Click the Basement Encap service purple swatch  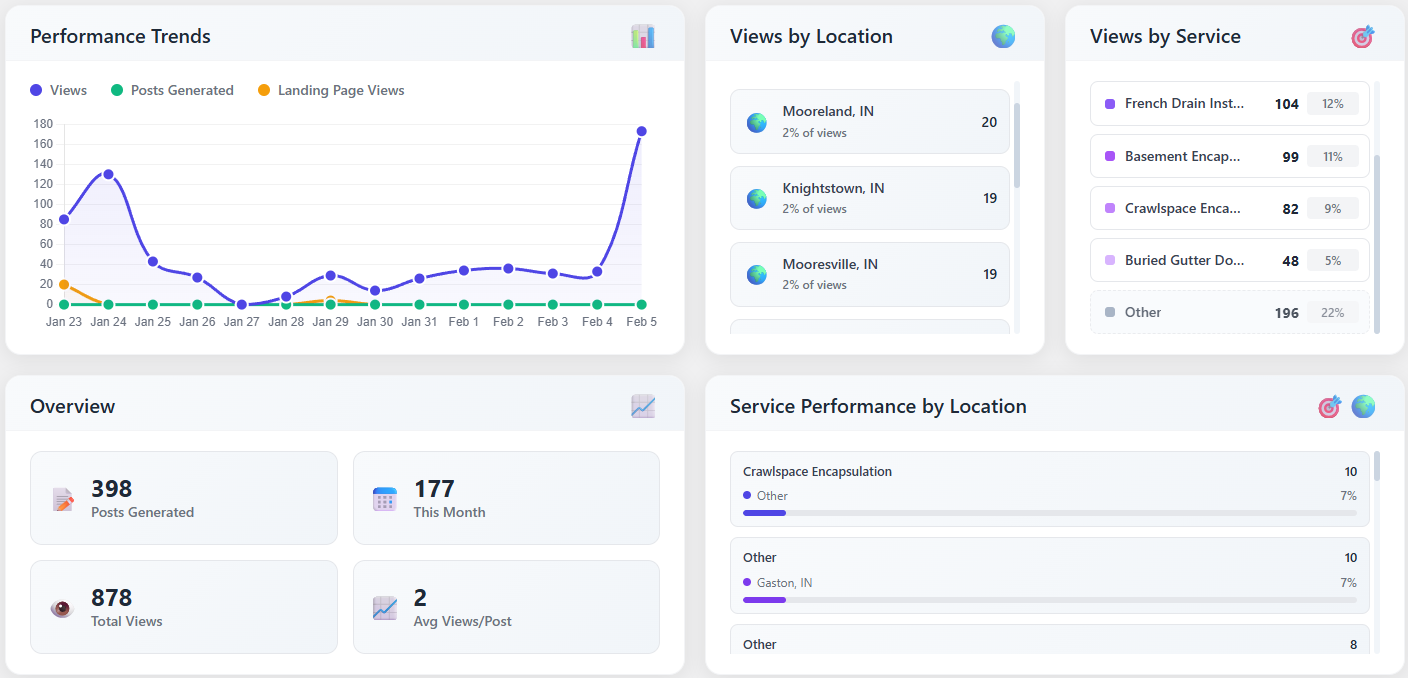pos(1110,157)
